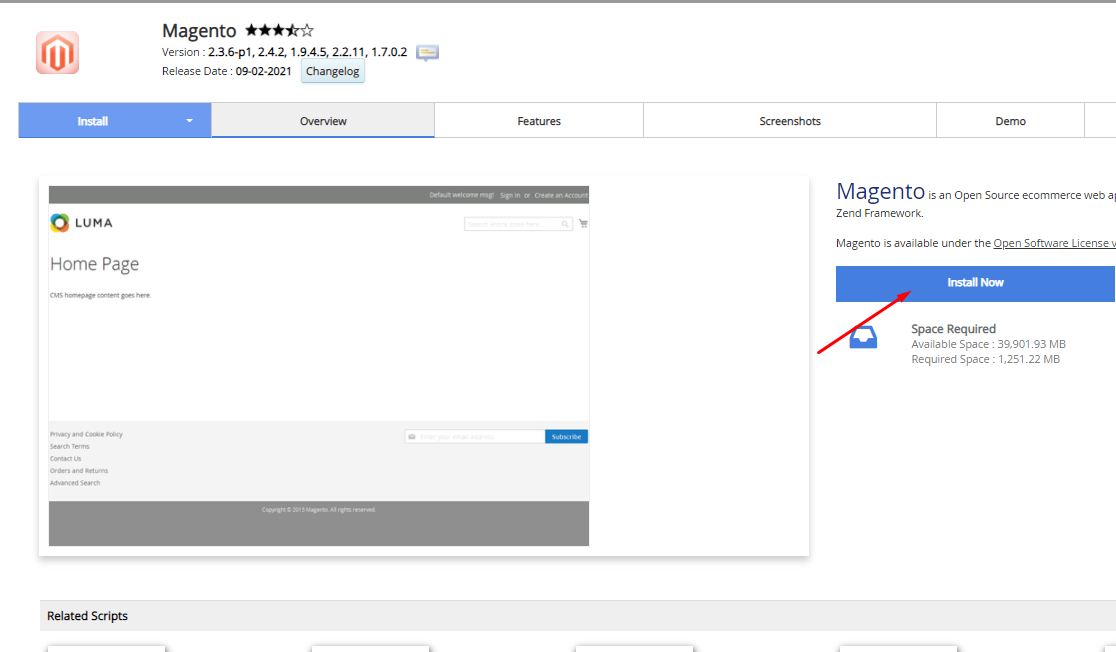Click the Required Space value text
The image size is (1116, 652).
[x=1028, y=359]
